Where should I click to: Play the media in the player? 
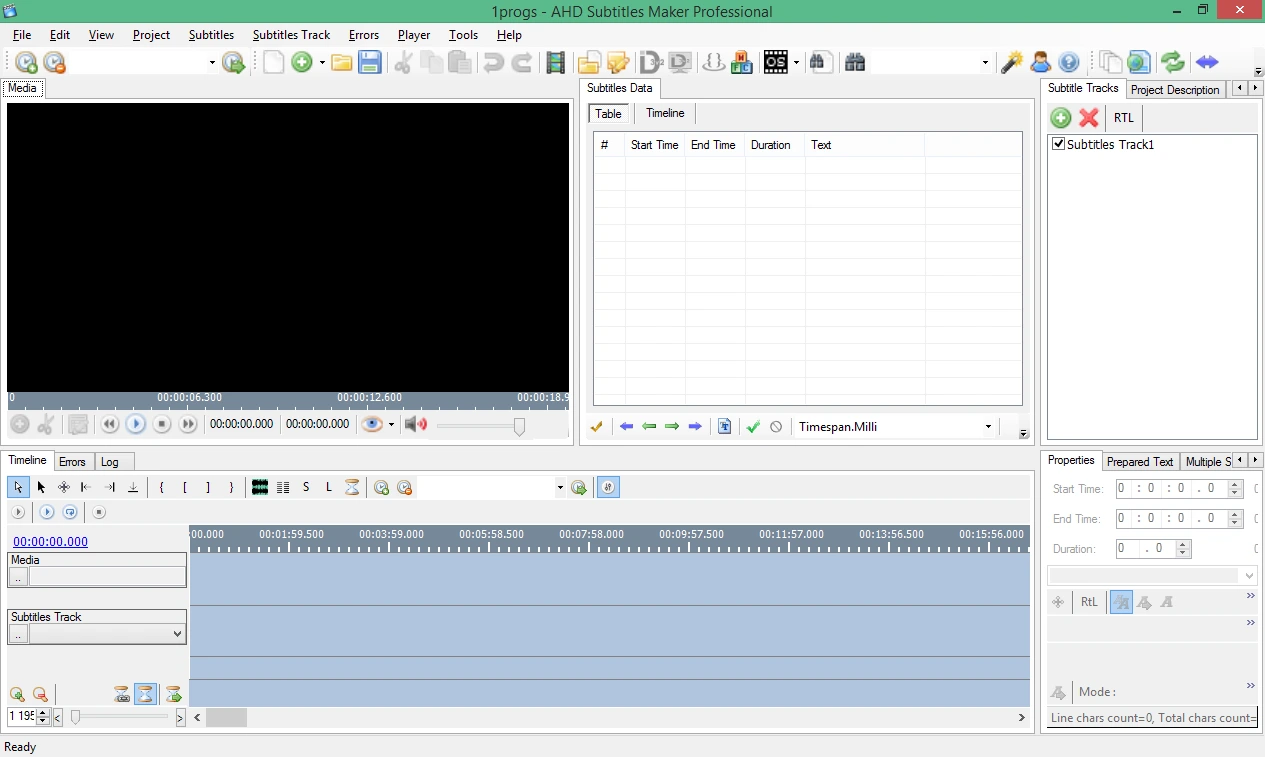click(x=136, y=424)
